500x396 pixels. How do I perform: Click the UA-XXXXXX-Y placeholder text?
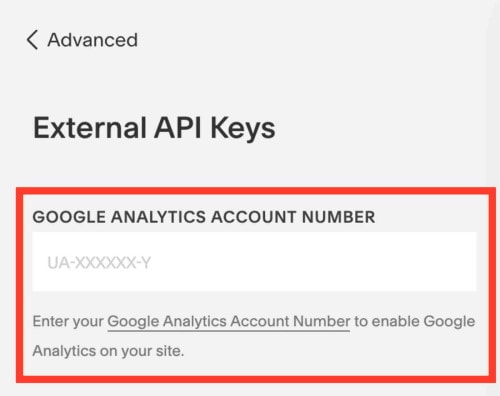pyautogui.click(x=99, y=263)
